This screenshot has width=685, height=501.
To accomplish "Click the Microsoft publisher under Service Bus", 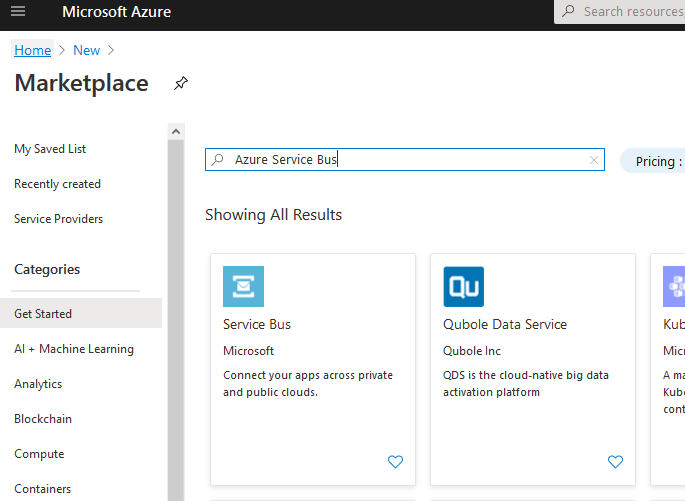I will [249, 351].
